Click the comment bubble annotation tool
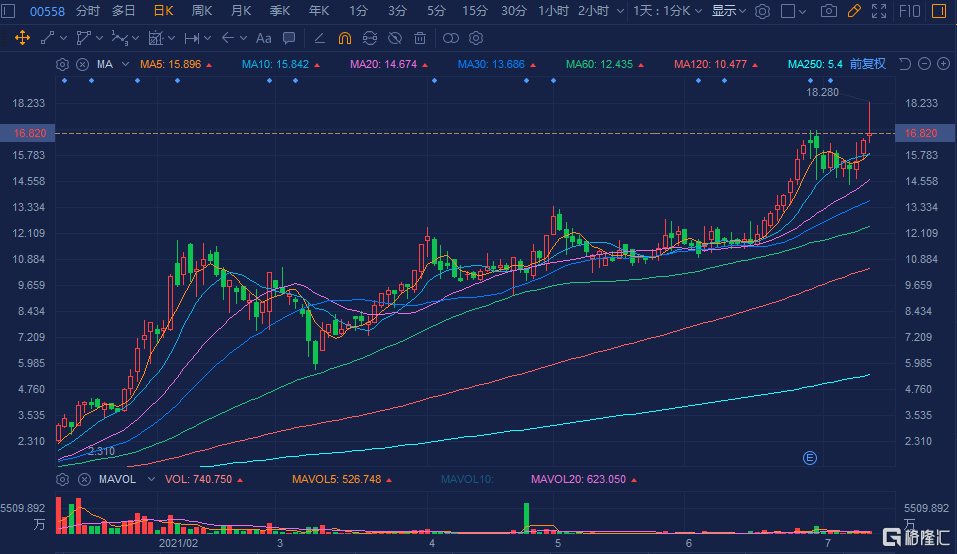957x554 pixels. 289,38
